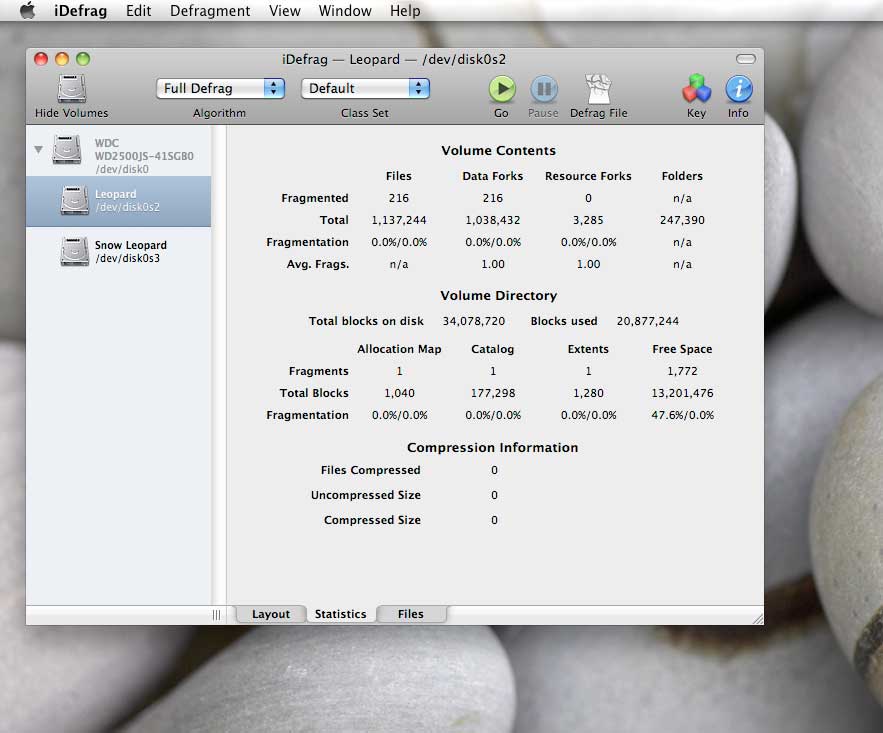Open the Full Defrag algorithm dropdown
Screen dimensions: 883x733
(x=221, y=88)
